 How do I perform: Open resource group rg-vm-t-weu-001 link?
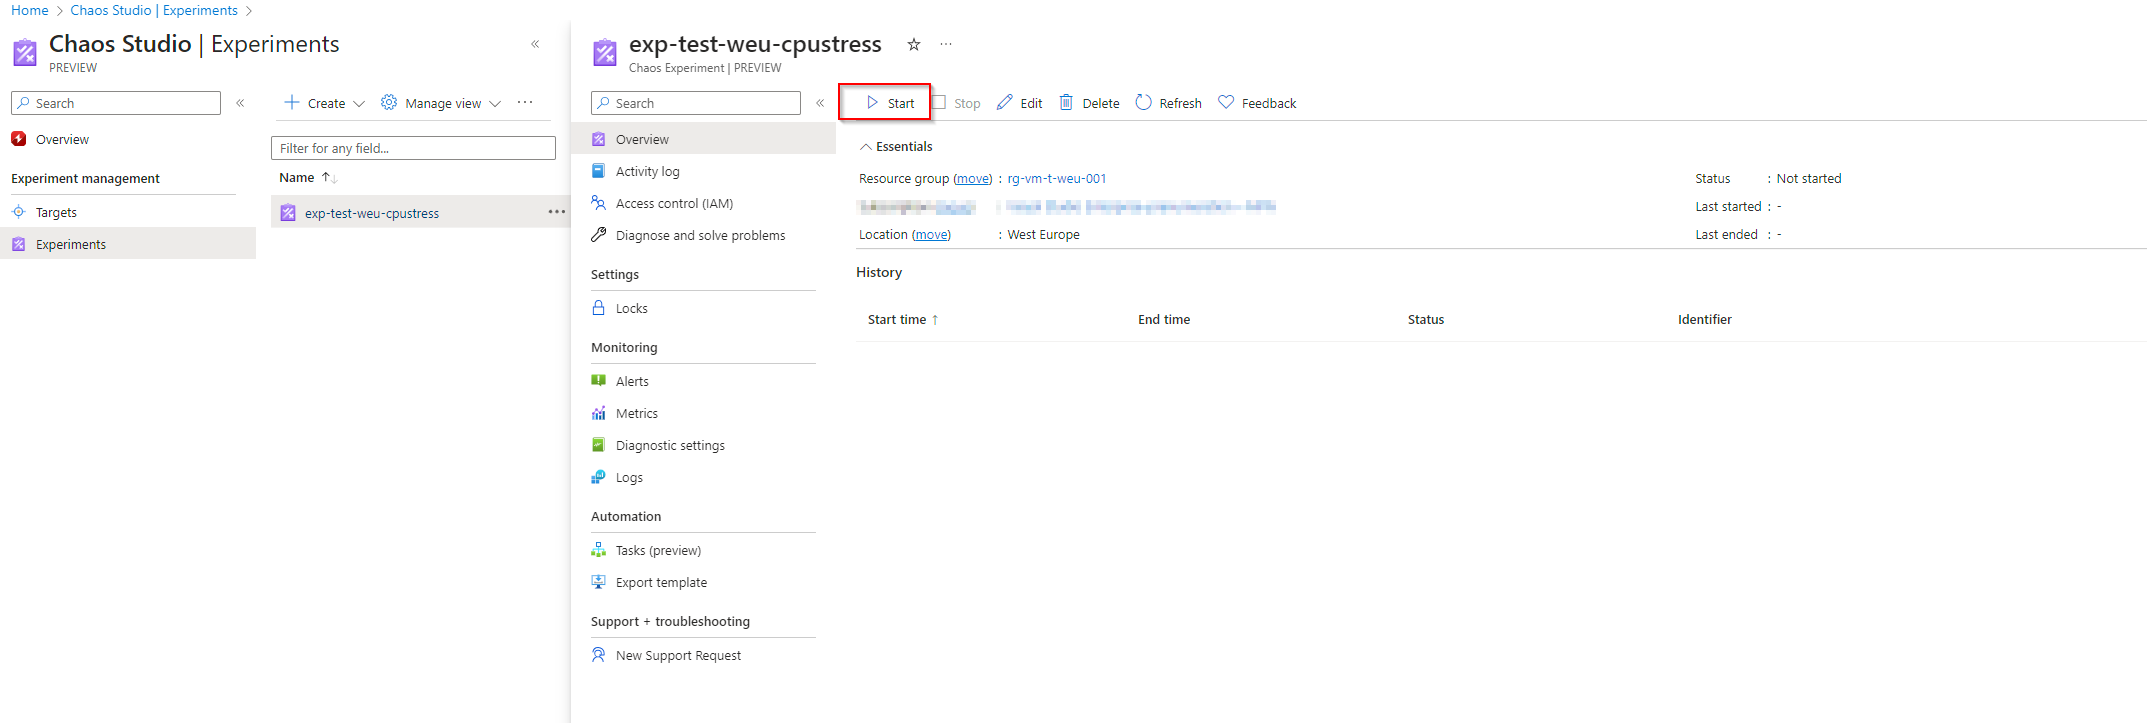[x=1057, y=179]
